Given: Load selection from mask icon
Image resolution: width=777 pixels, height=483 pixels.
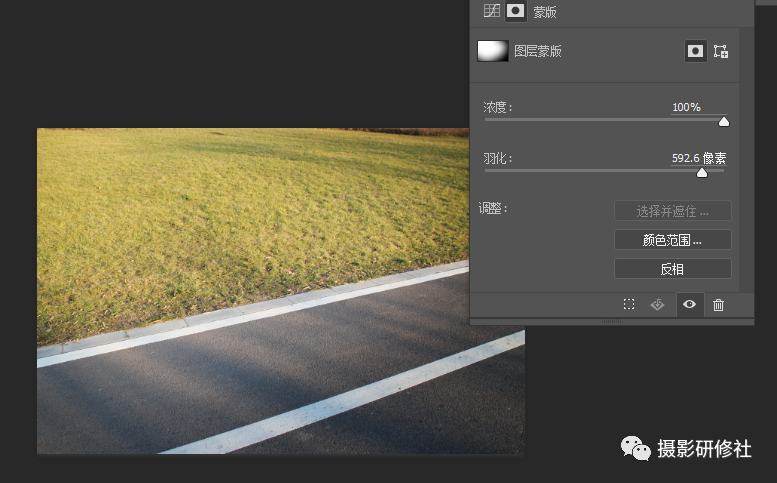Looking at the screenshot, I should [x=629, y=304].
